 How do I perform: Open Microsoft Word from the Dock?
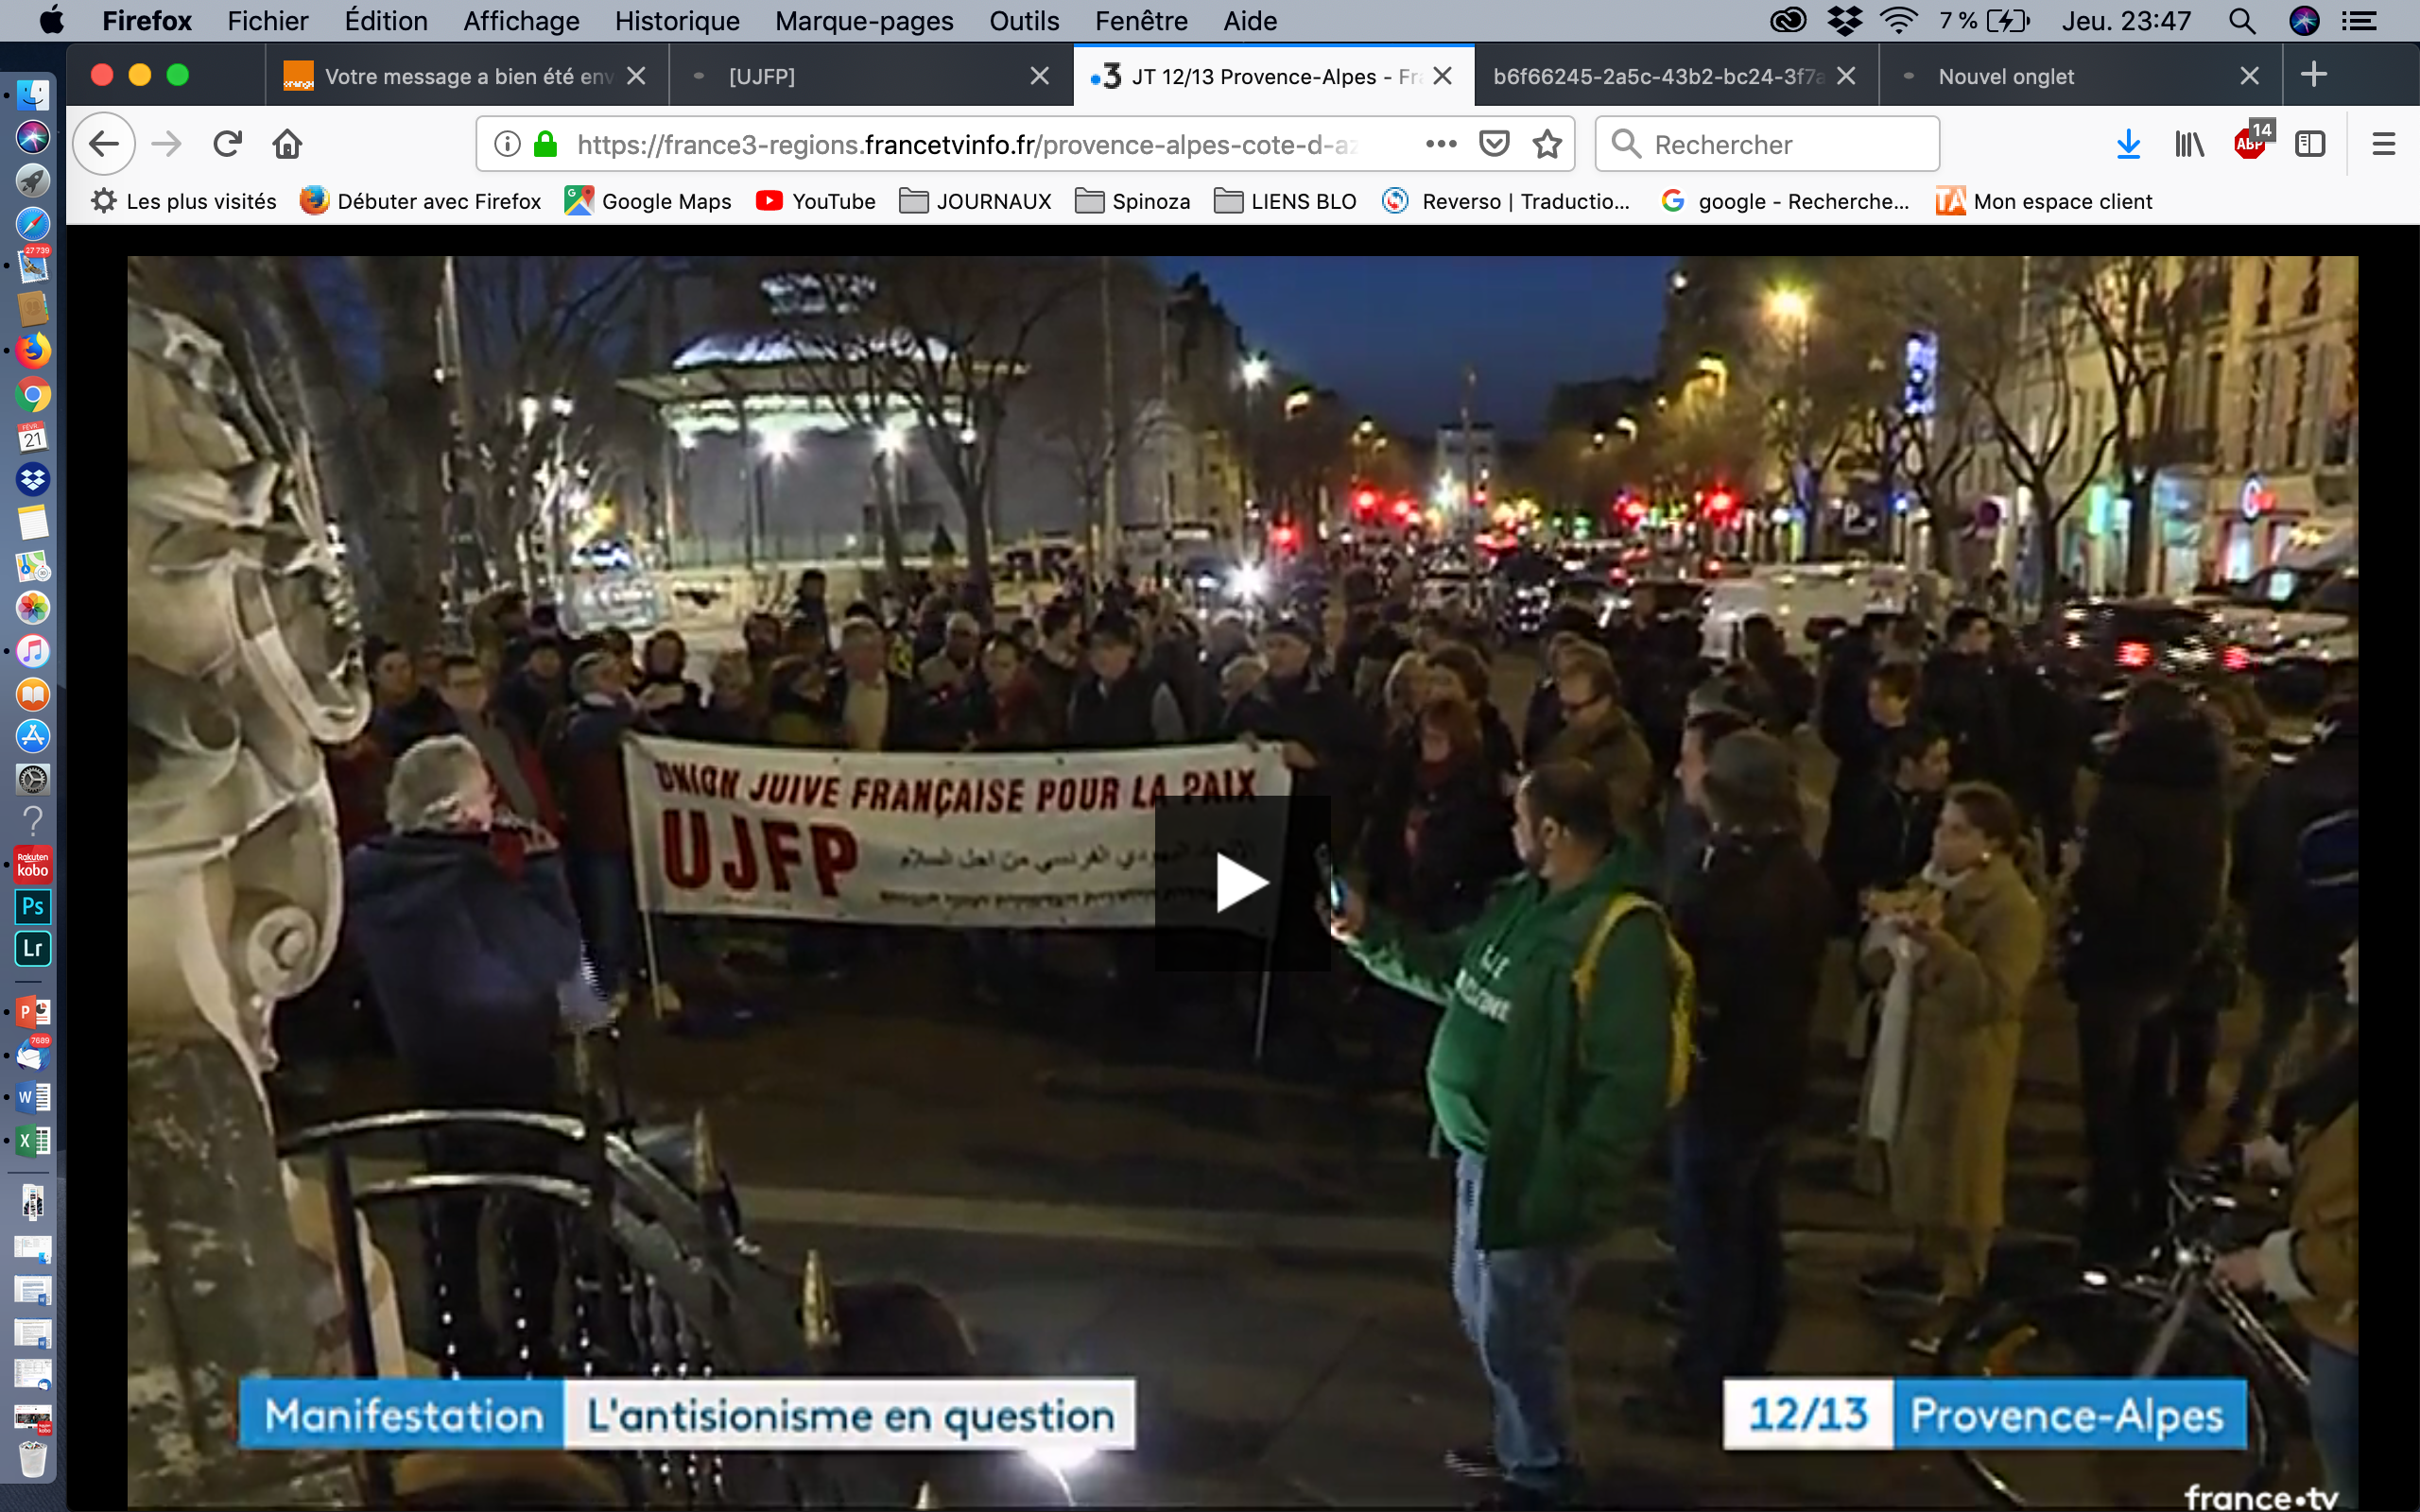coord(33,1097)
